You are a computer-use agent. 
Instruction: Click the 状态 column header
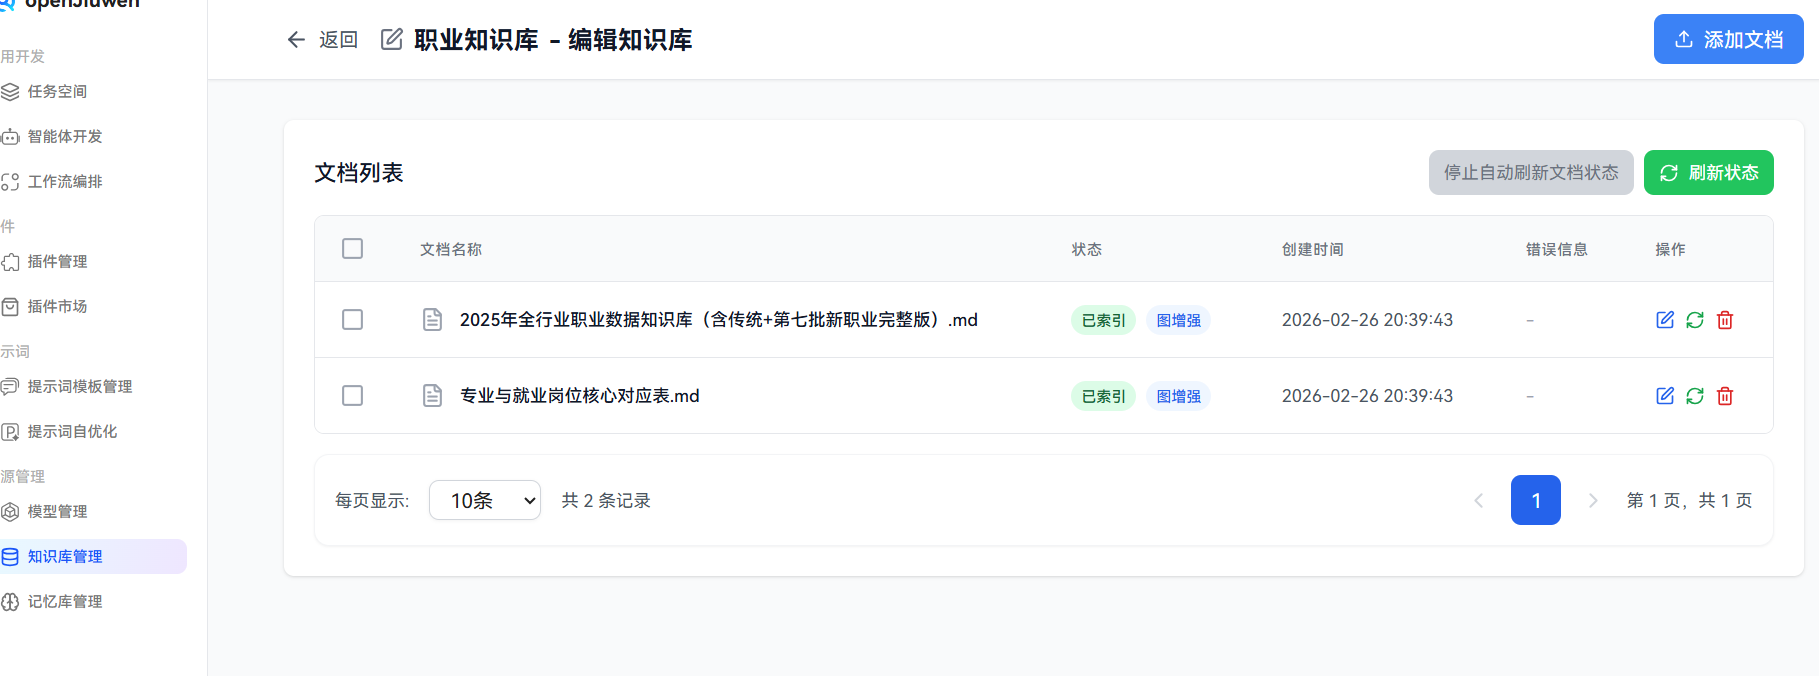(1087, 249)
